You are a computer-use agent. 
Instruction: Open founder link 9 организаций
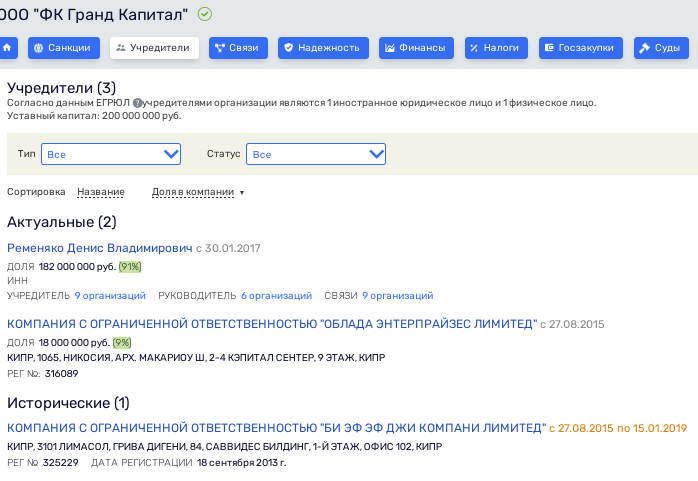pos(110,295)
